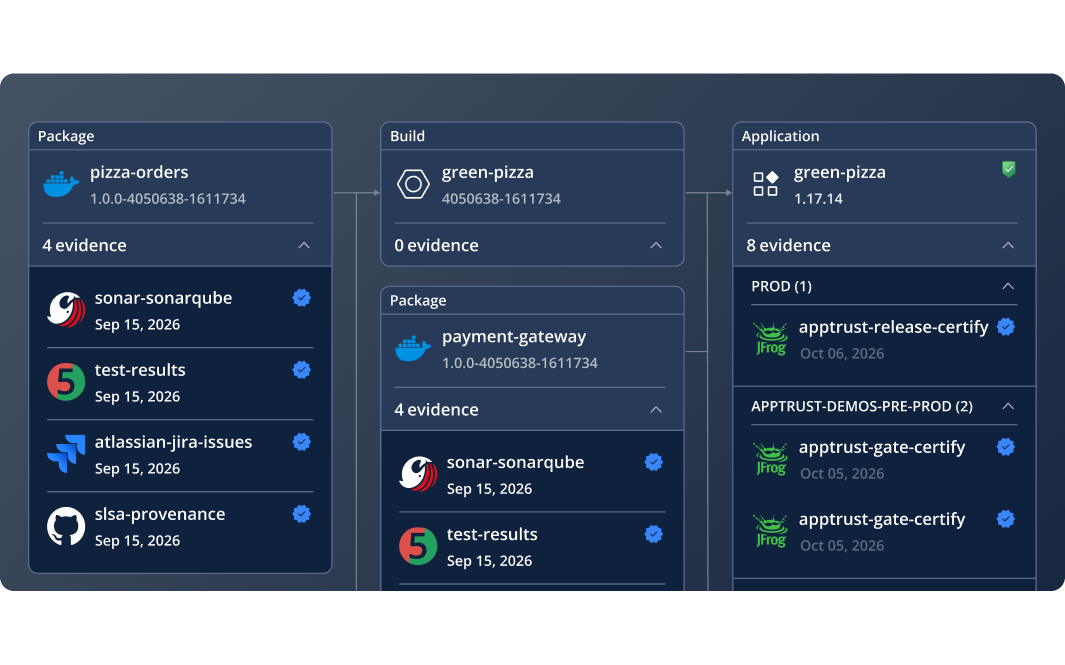Click "sonar-sonarqube" text in pizza-orders package

[x=163, y=298]
